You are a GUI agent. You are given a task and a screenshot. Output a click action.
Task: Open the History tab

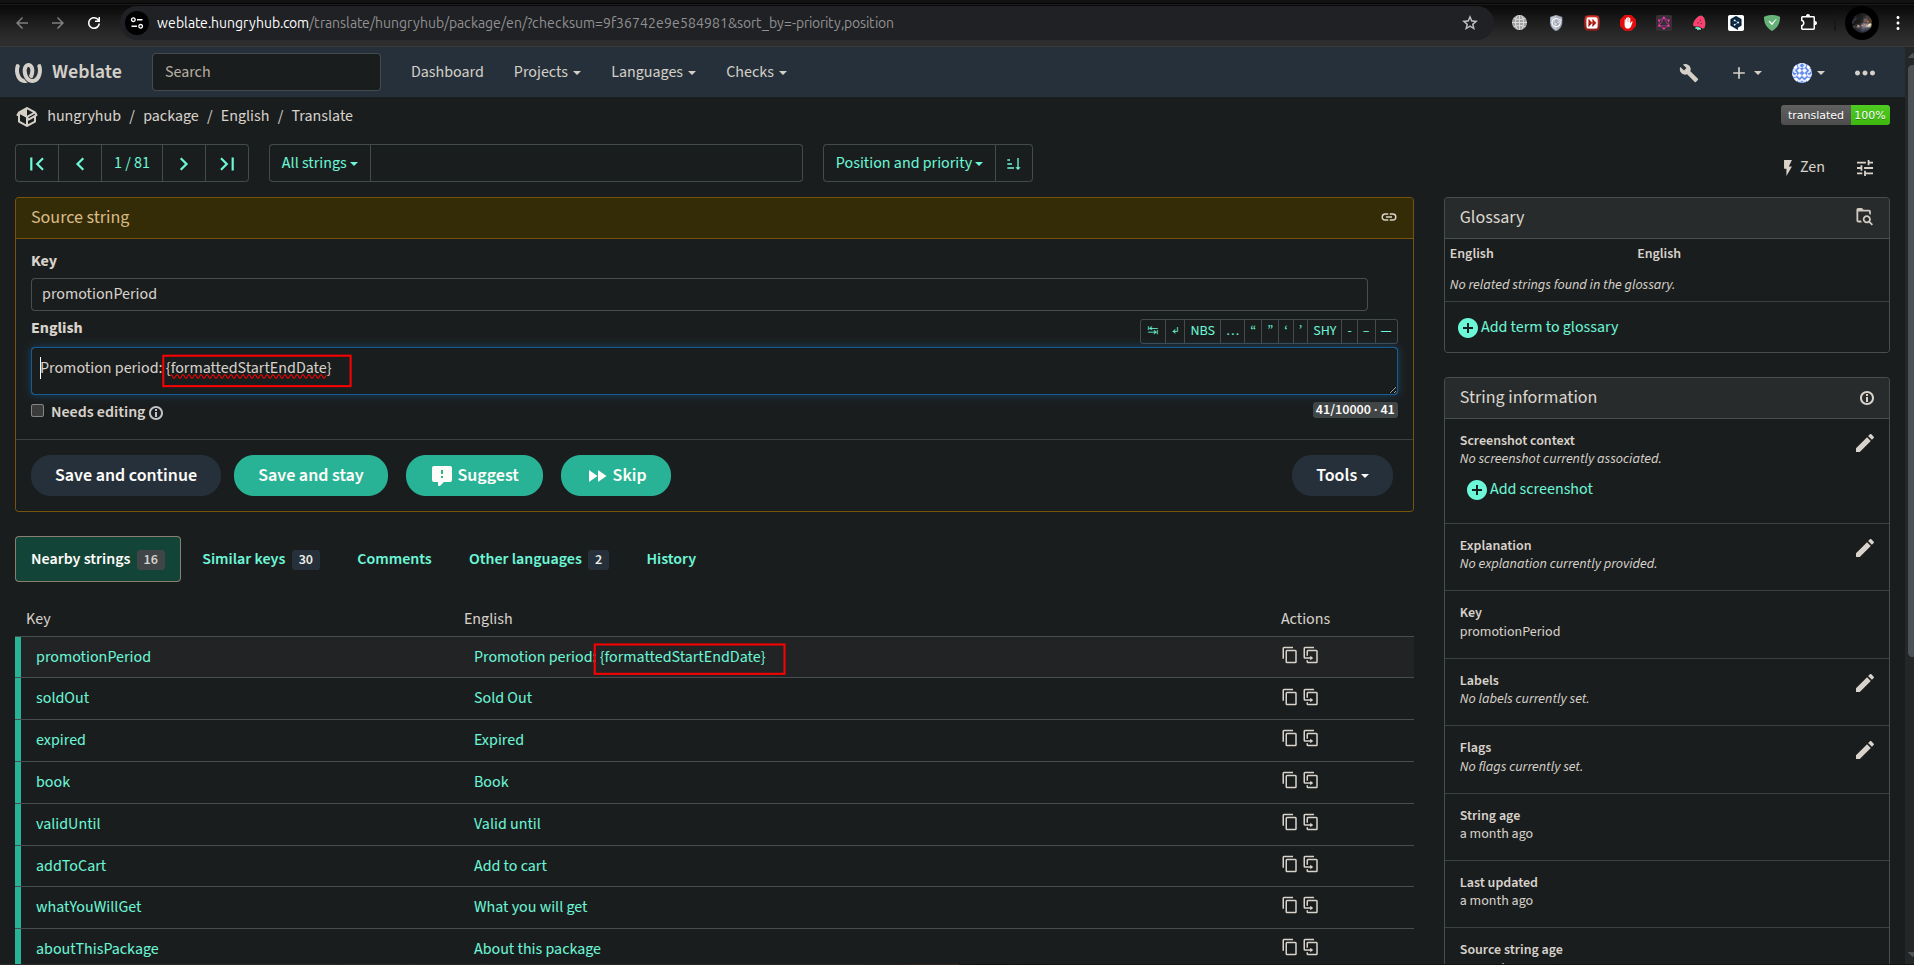[670, 559]
